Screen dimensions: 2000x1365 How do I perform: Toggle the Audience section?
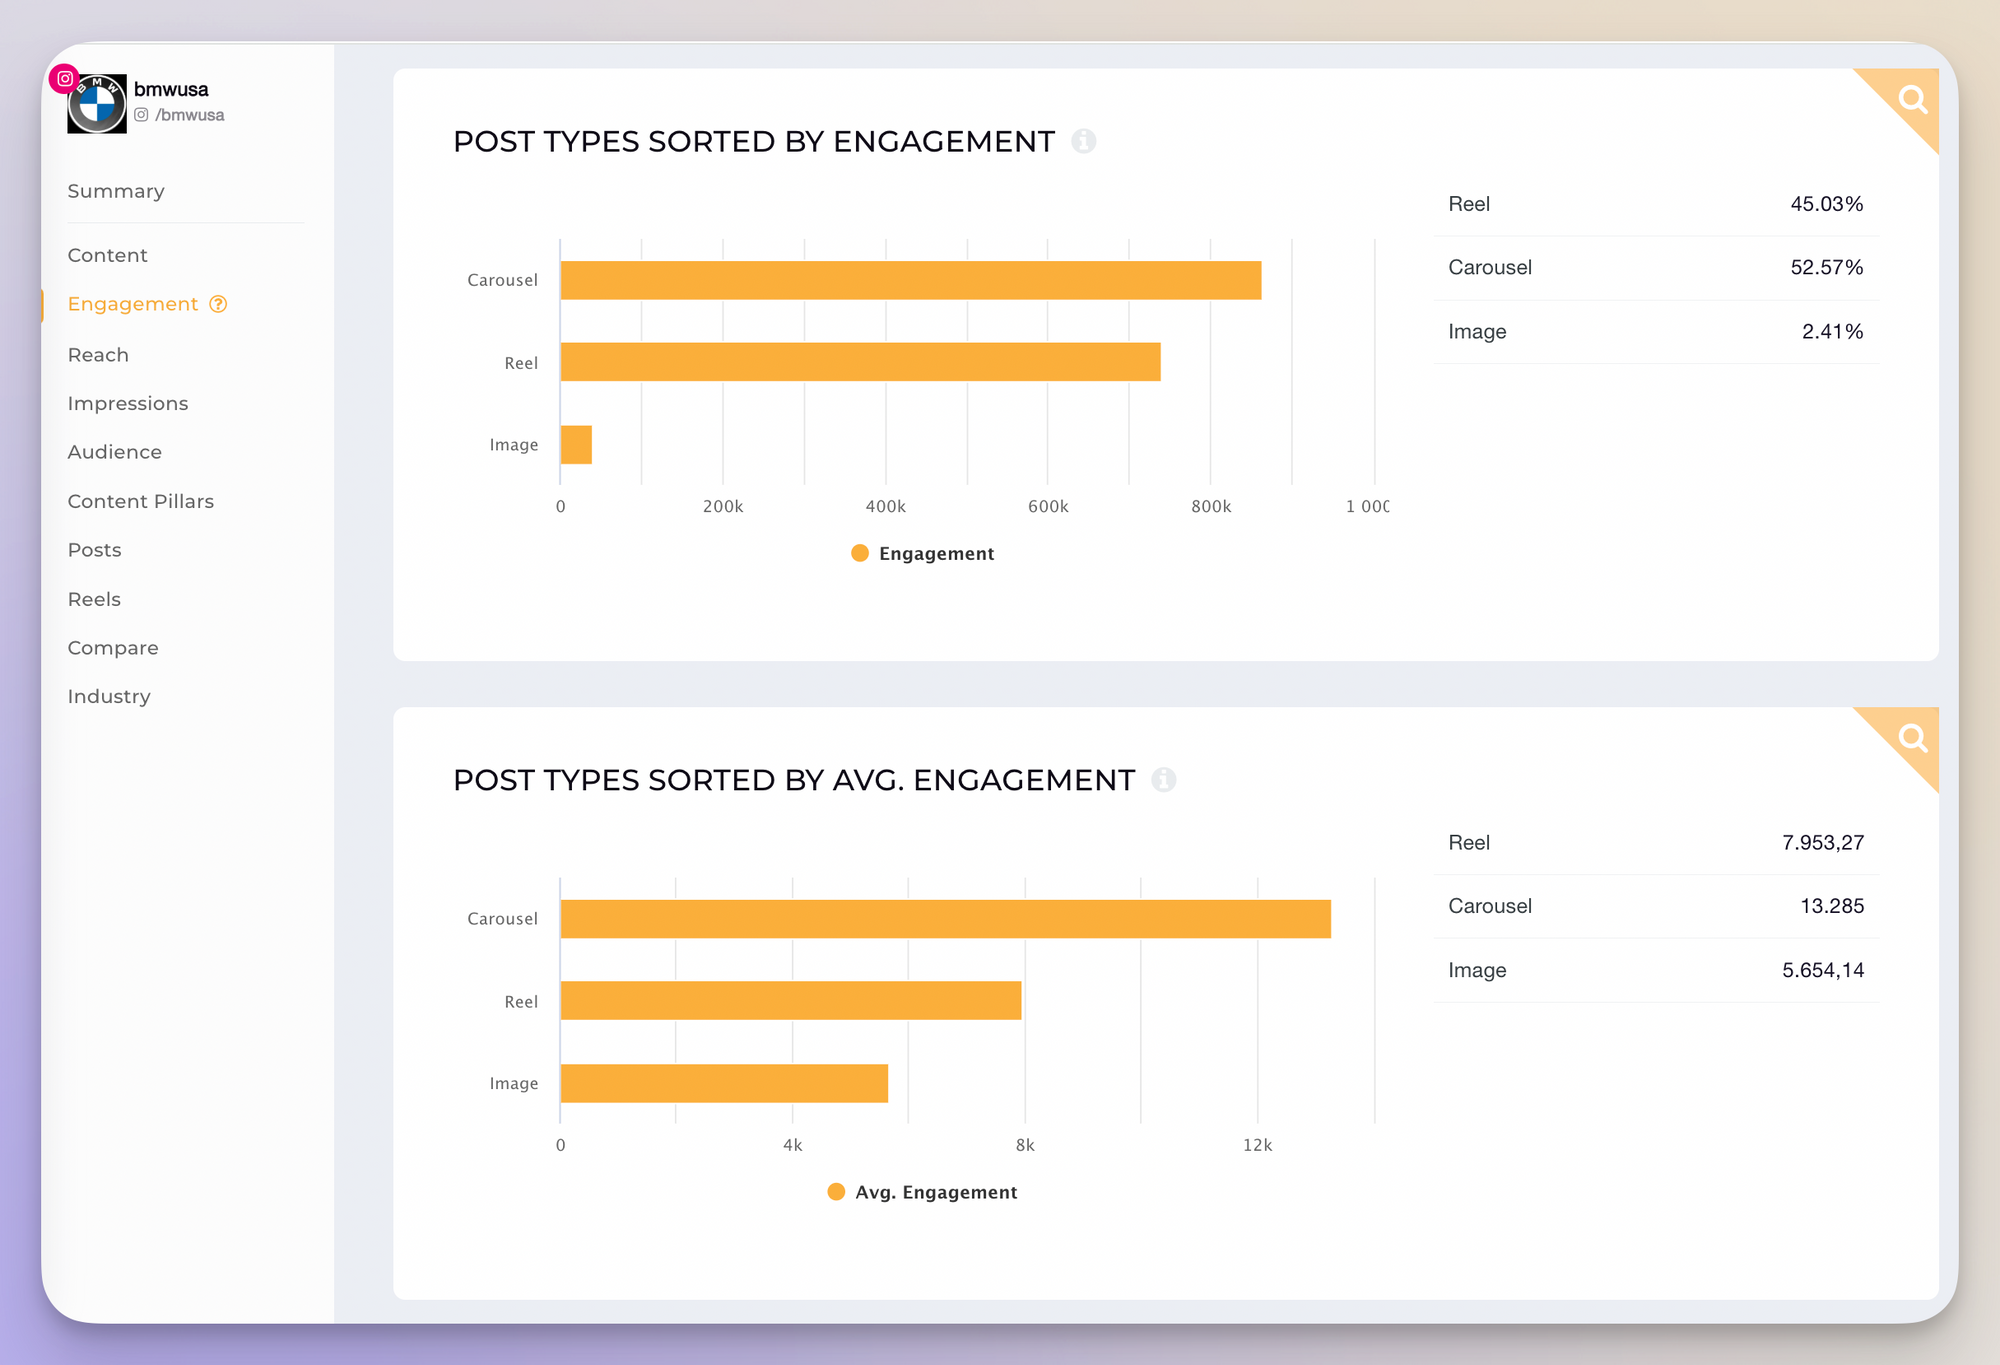pos(116,451)
